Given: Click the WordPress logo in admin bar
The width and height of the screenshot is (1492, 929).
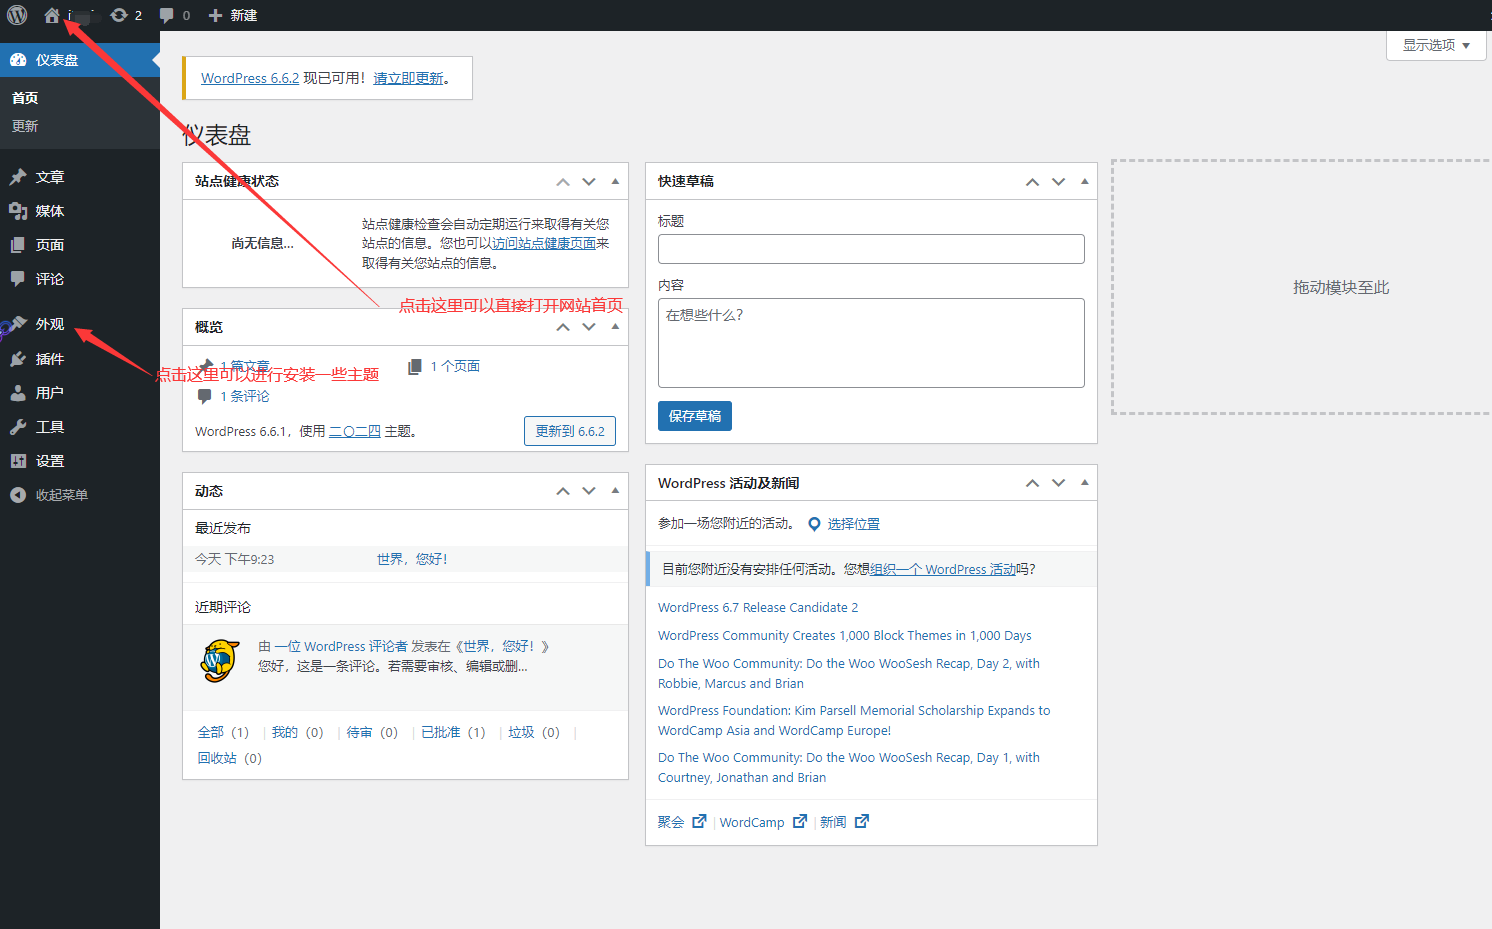Looking at the screenshot, I should pyautogui.click(x=17, y=15).
